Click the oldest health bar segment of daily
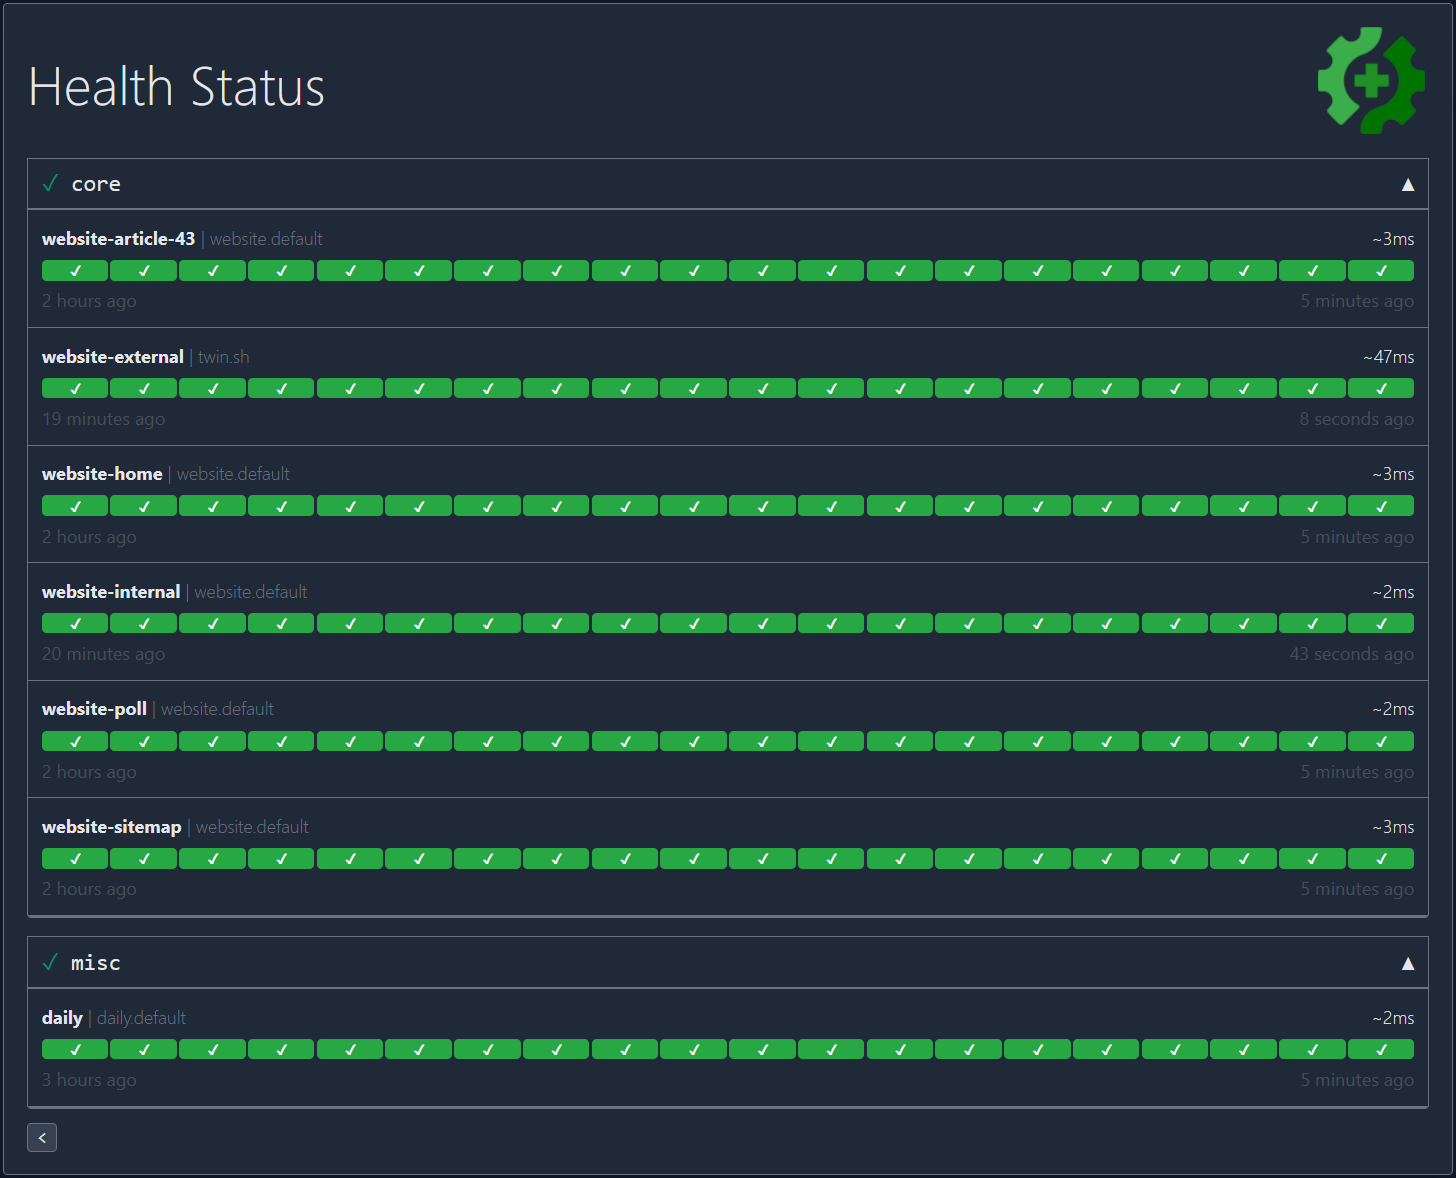1456x1178 pixels. tap(74, 1049)
